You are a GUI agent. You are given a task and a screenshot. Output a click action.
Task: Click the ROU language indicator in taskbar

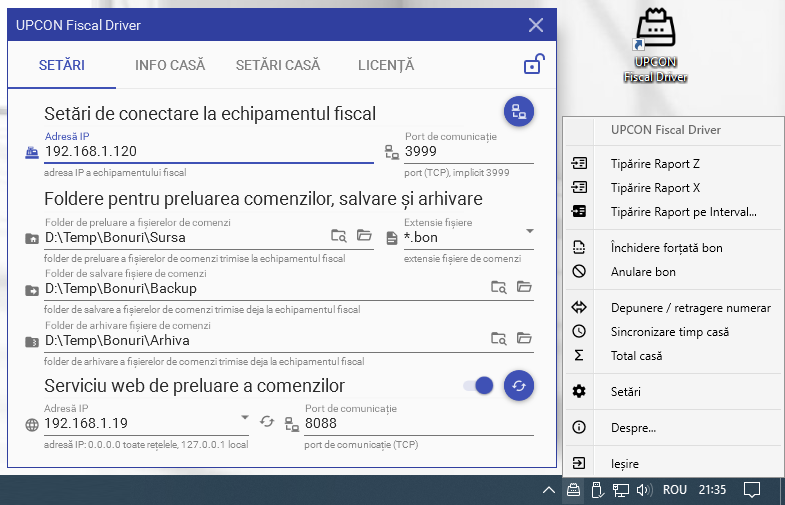[x=675, y=490]
